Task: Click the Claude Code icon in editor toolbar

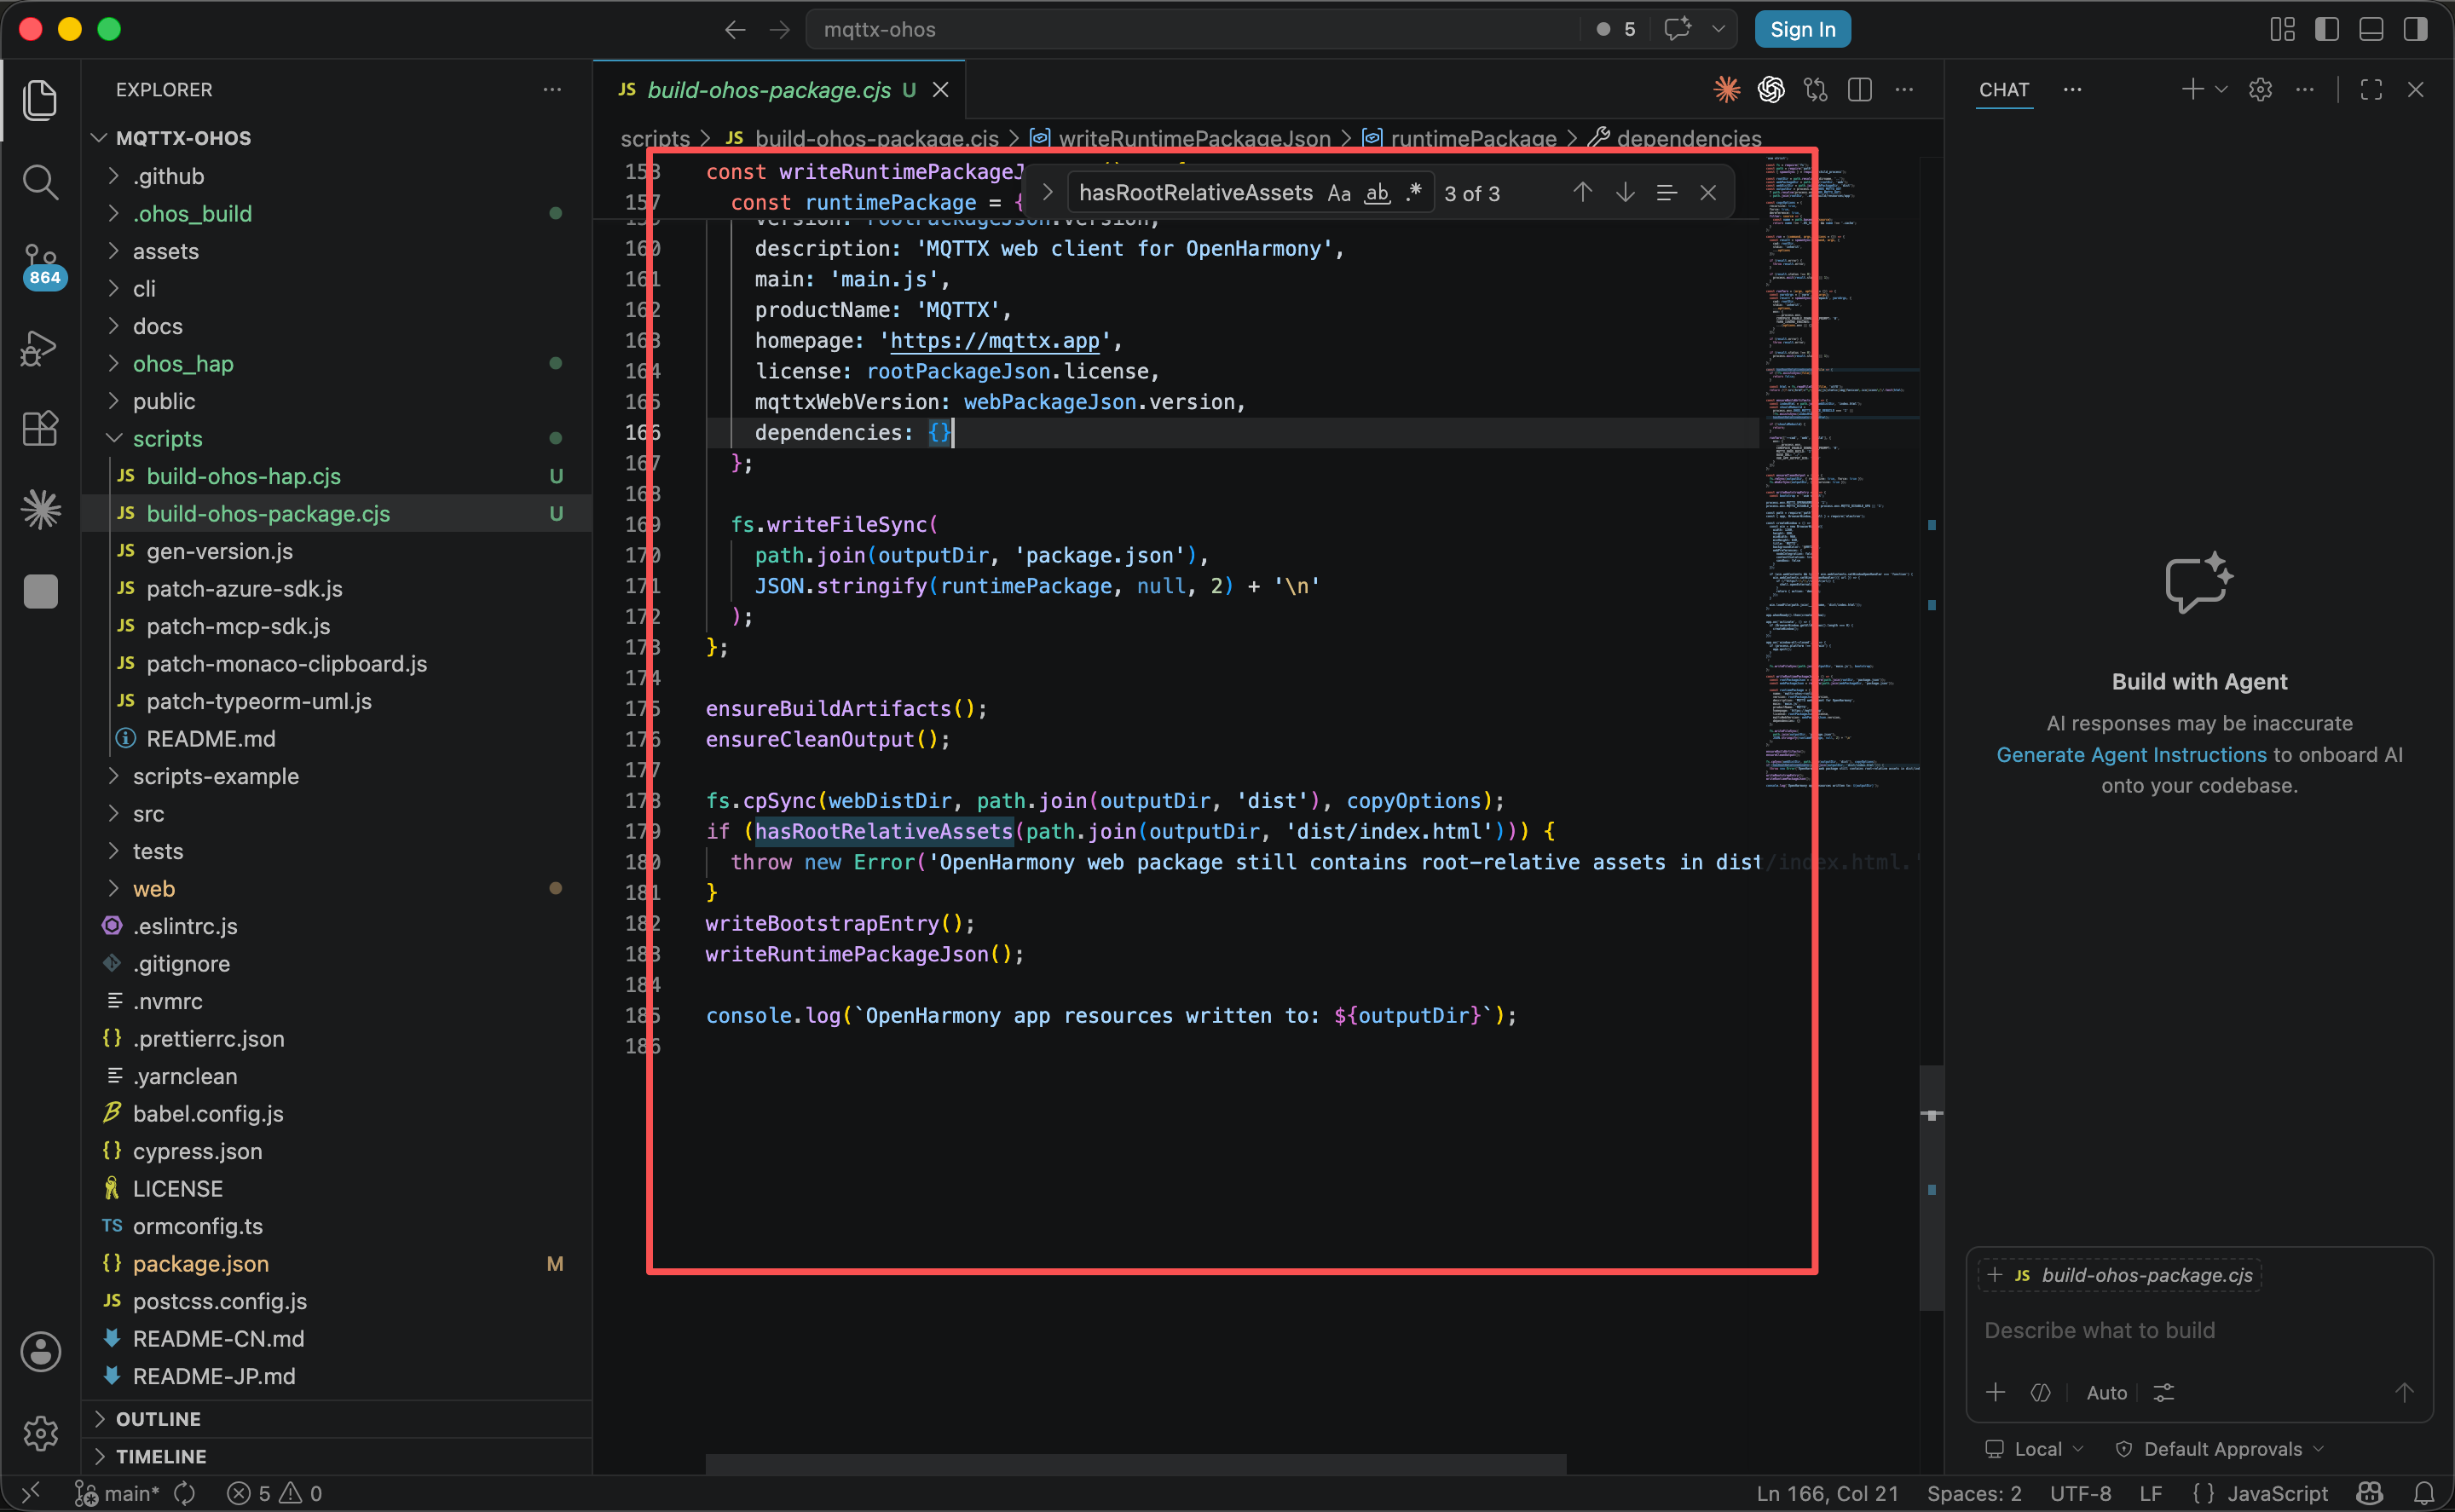Action: [1727, 90]
